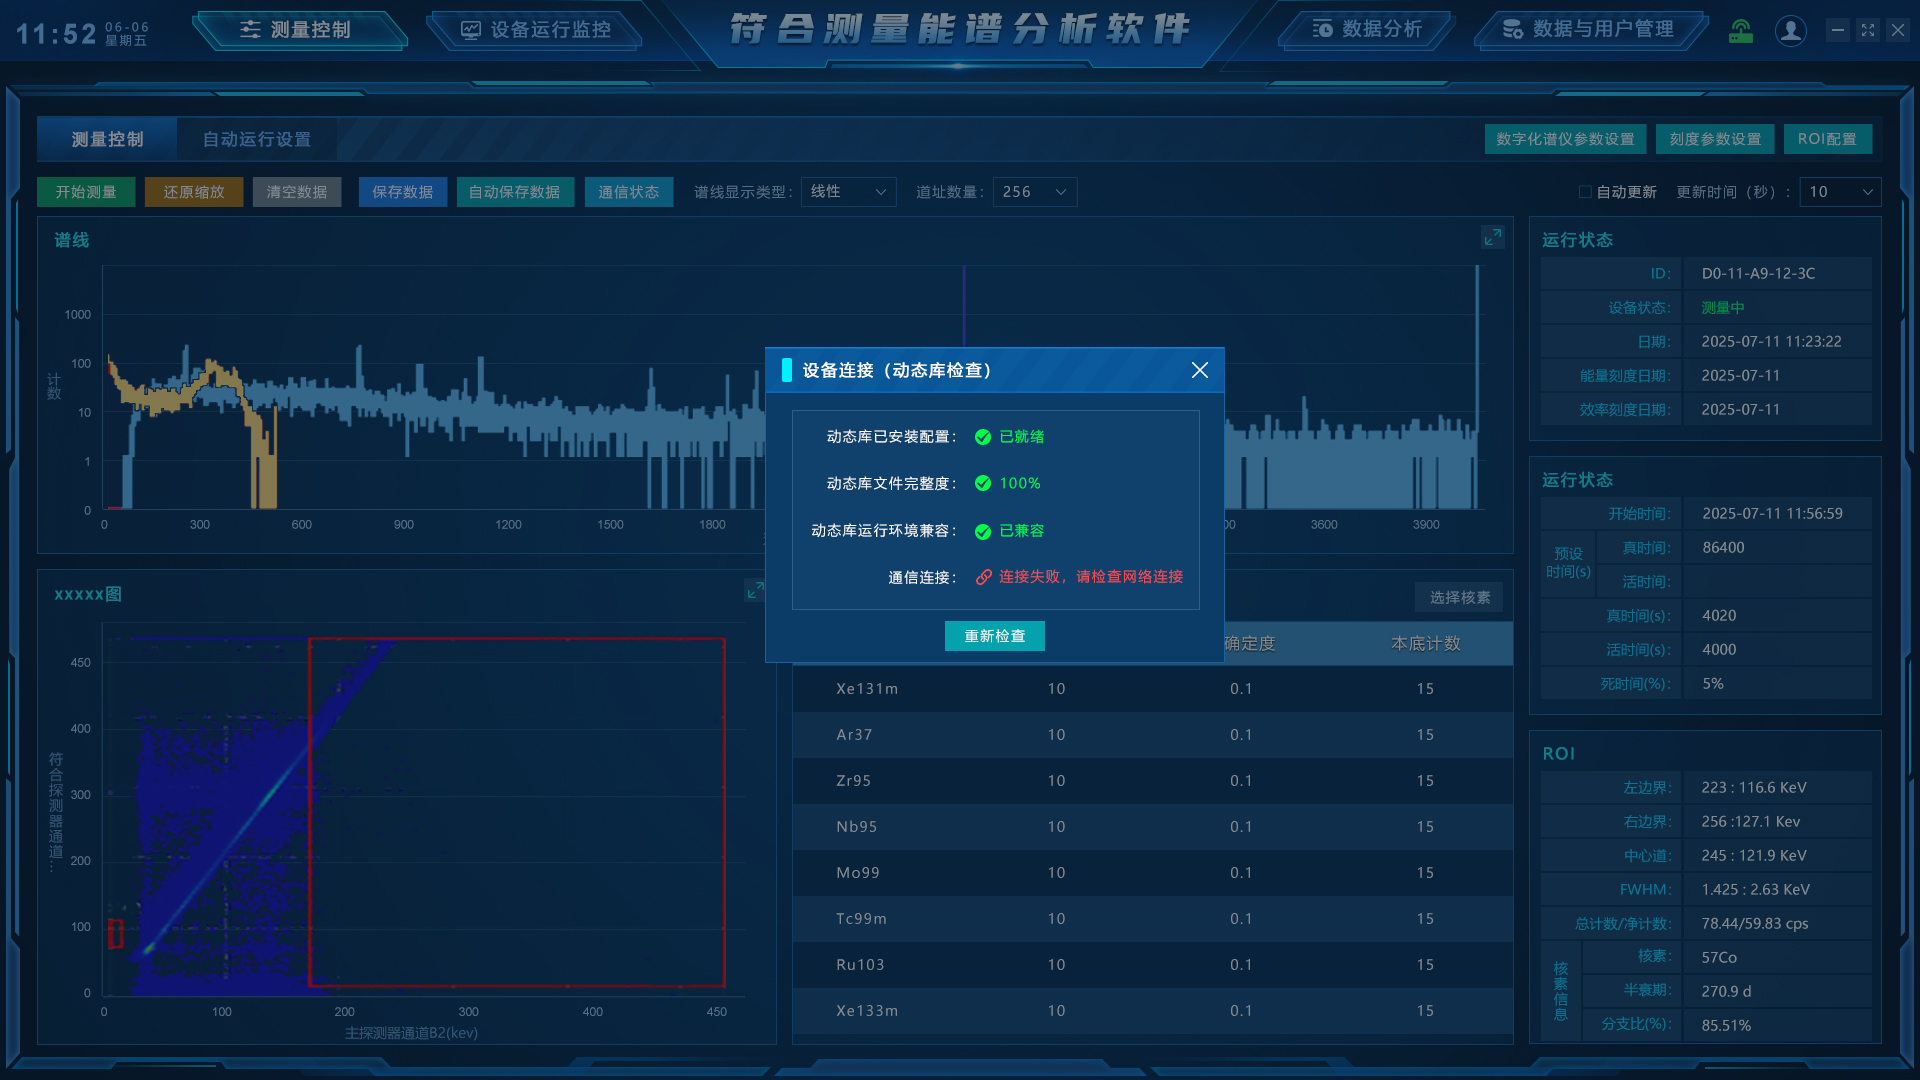1920x1080 pixels.
Task: Open 通信状态 from the toolbar
Action: point(628,192)
